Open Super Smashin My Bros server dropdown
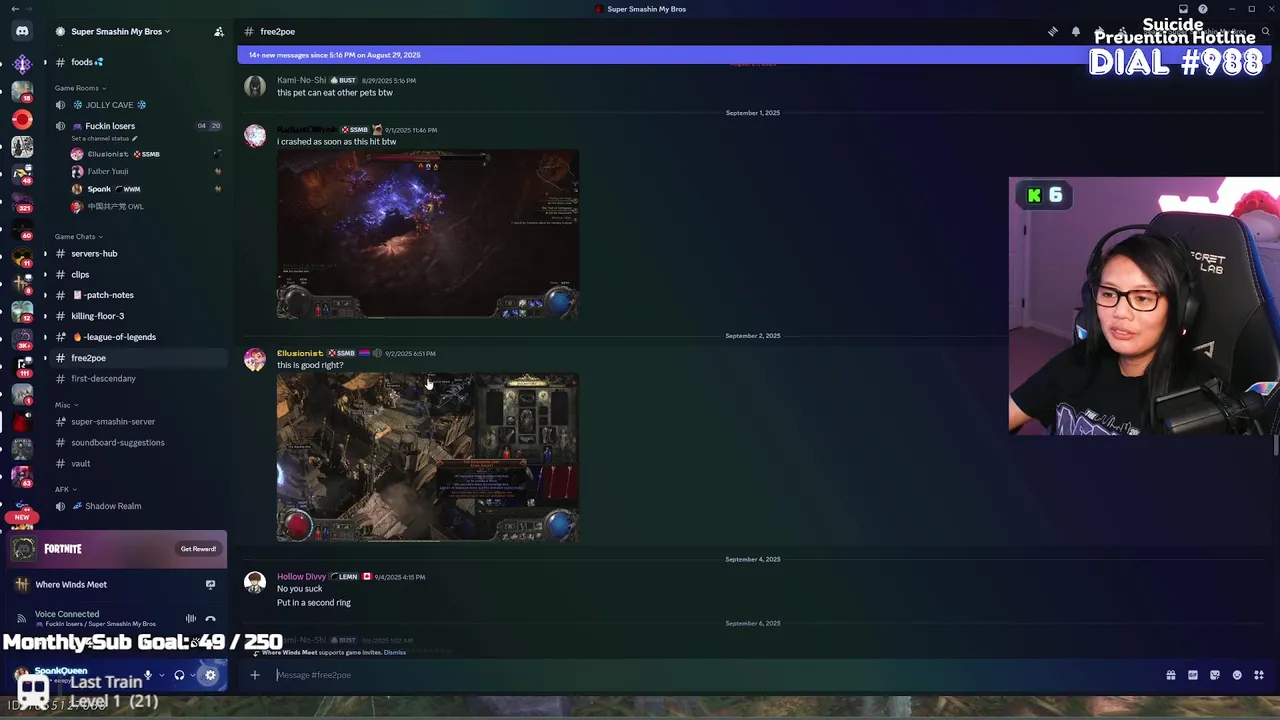Screen dimensions: 1280x720 click(x=120, y=31)
